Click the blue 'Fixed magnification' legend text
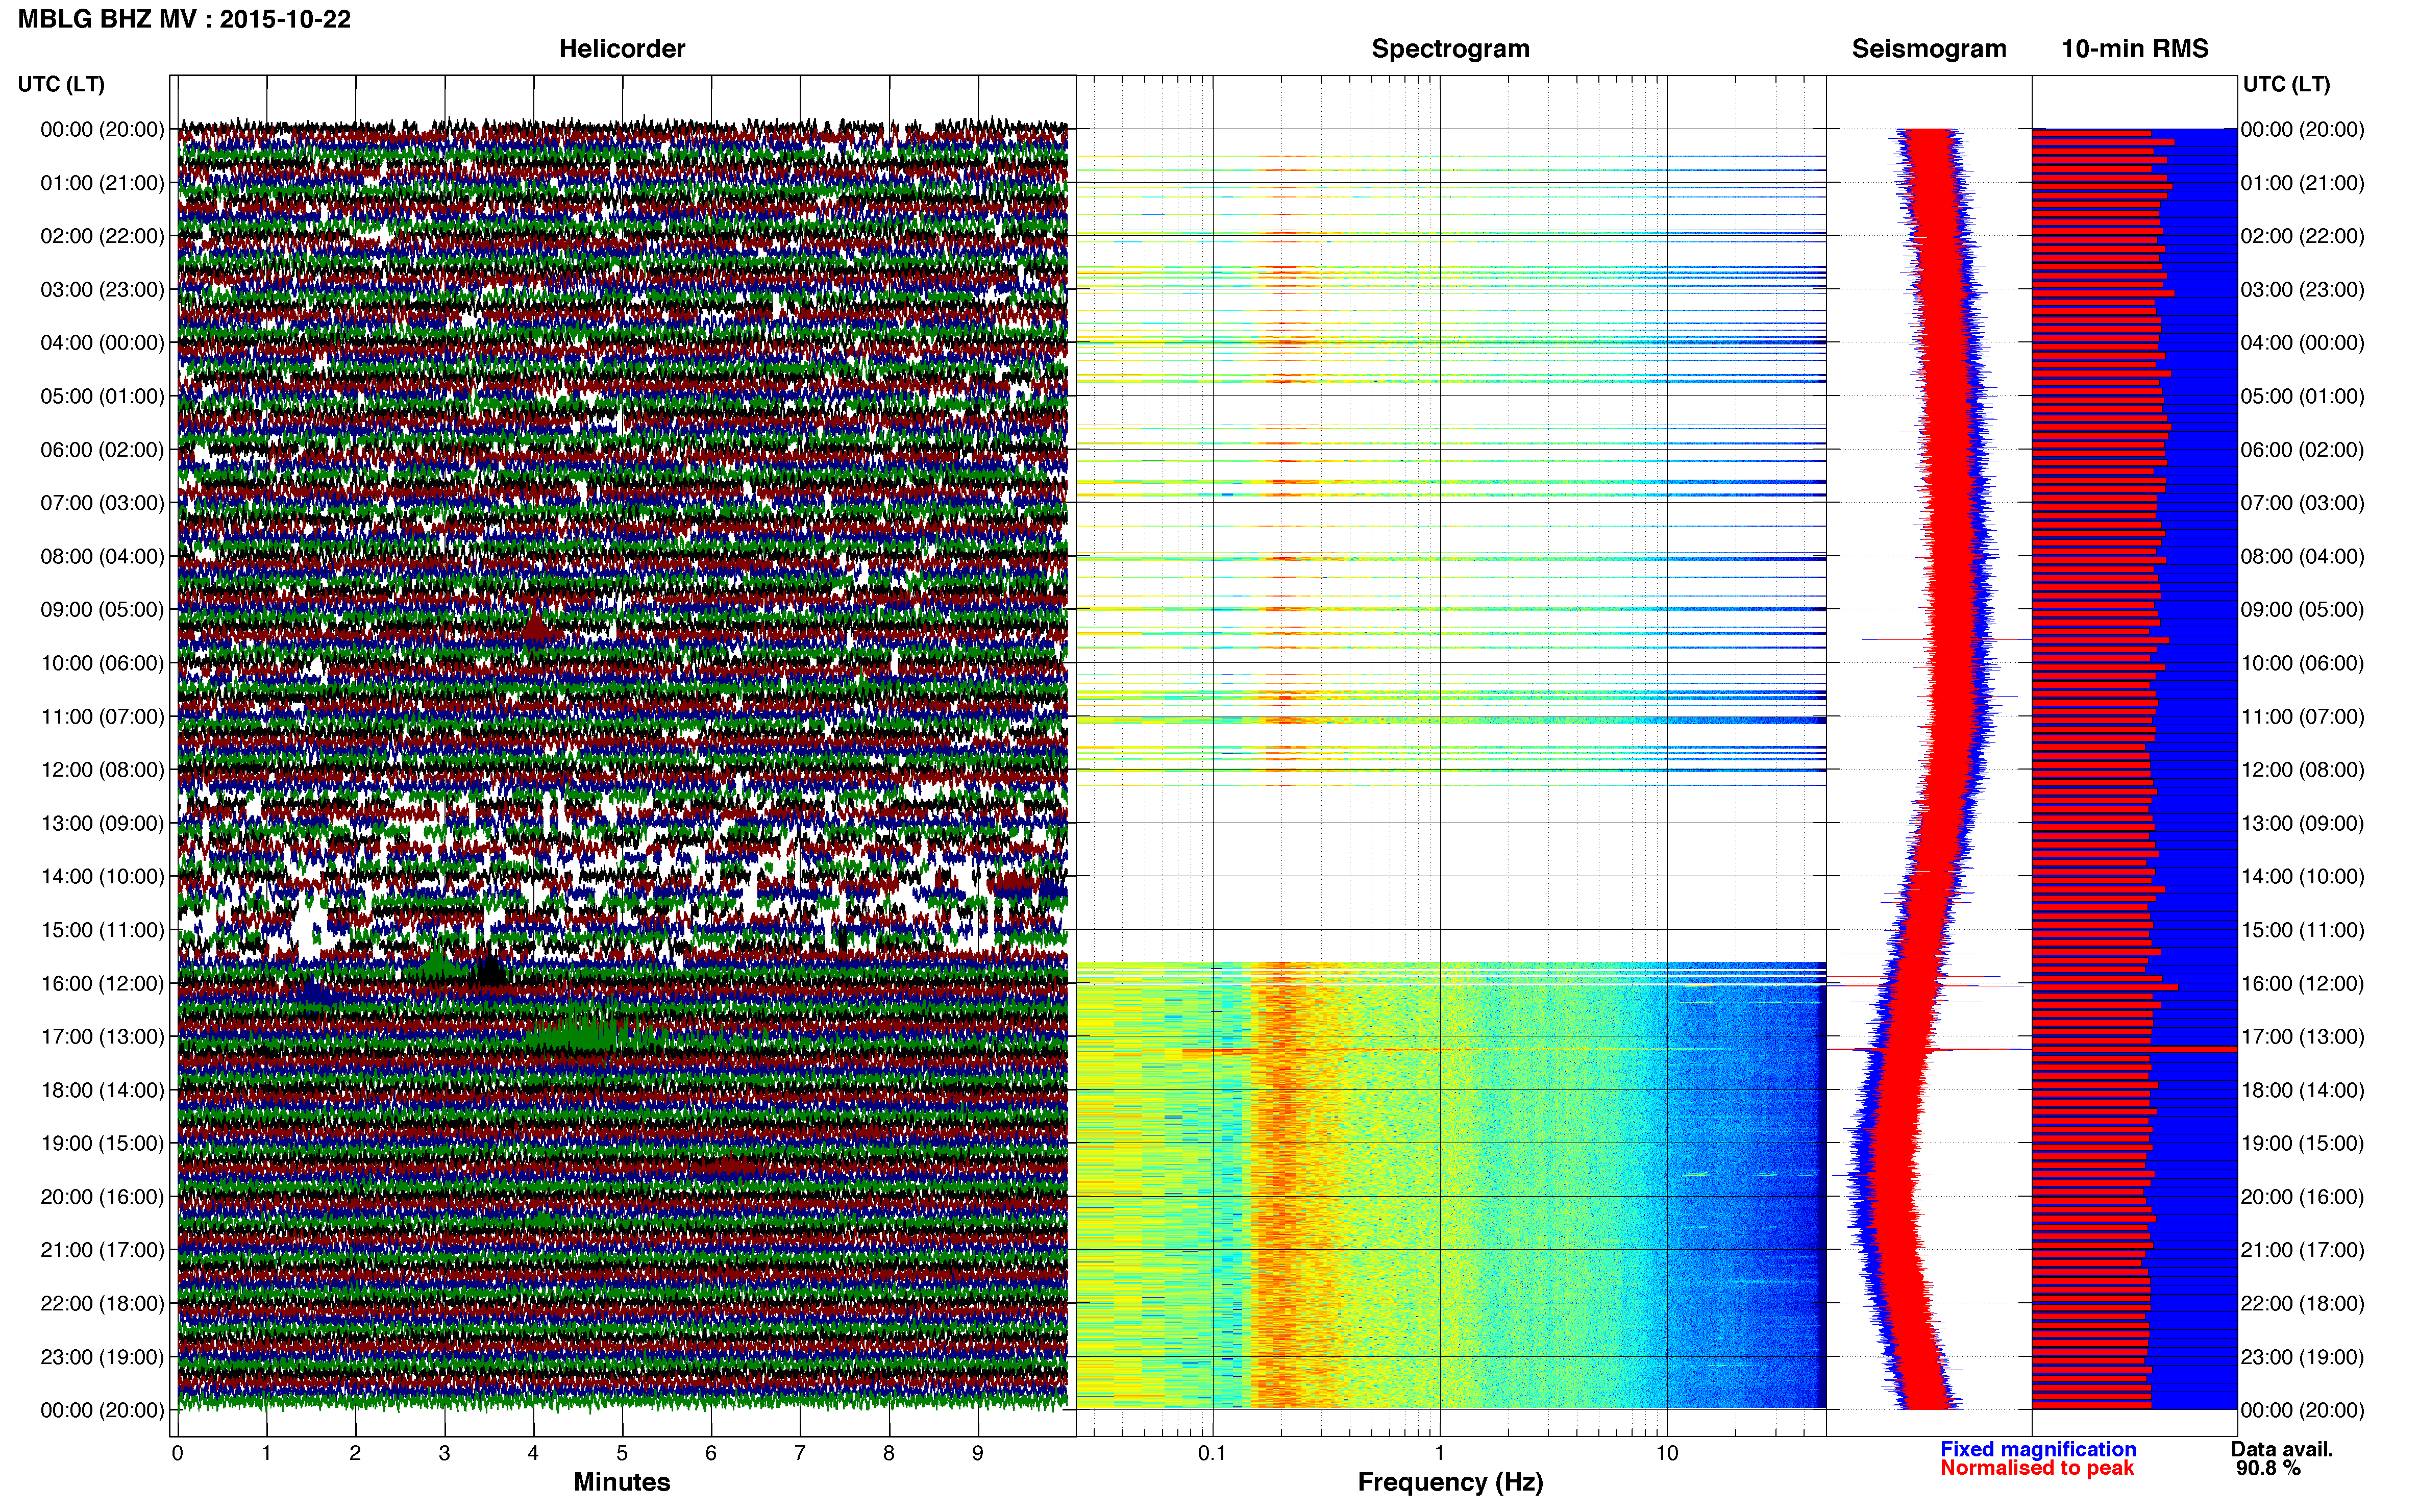This screenshot has height=1512, width=2419. (2038, 1449)
